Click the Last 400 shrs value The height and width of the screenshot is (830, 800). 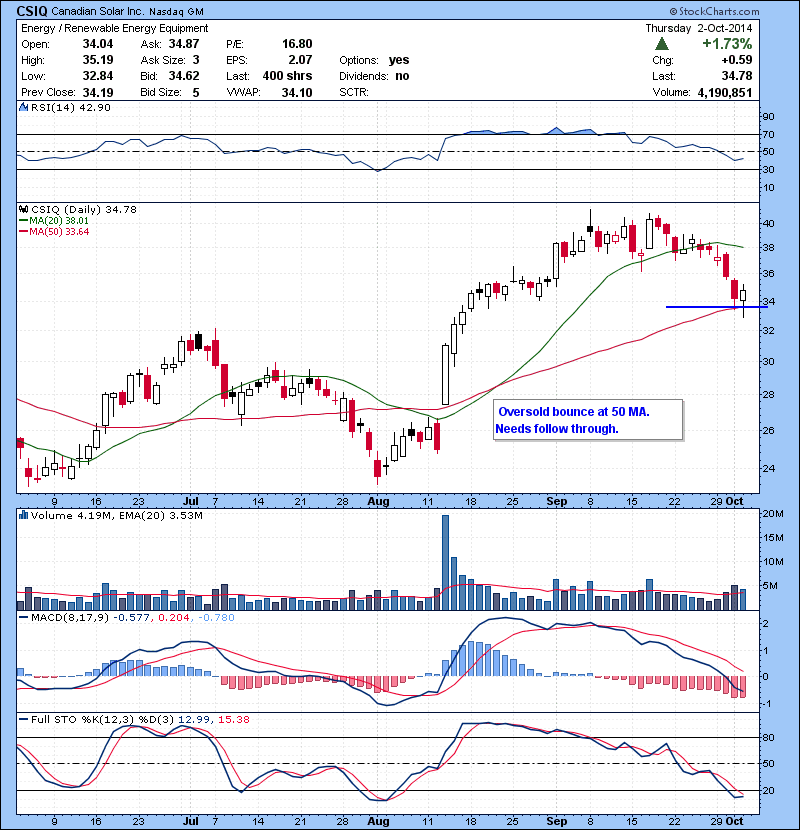(287, 76)
